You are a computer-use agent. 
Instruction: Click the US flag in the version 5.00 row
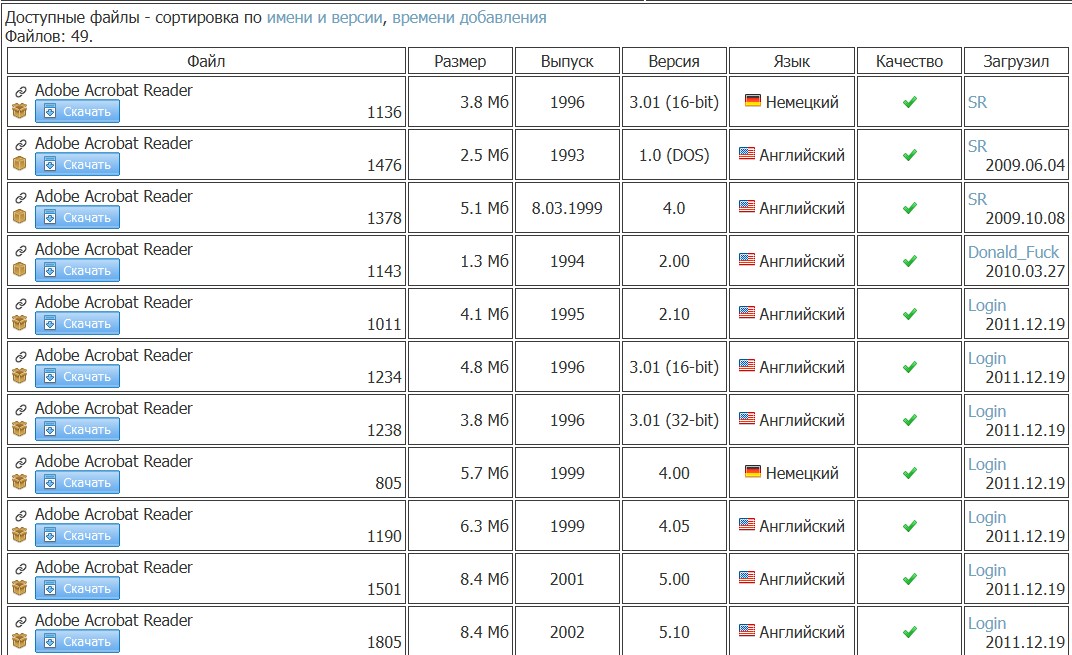click(x=747, y=578)
